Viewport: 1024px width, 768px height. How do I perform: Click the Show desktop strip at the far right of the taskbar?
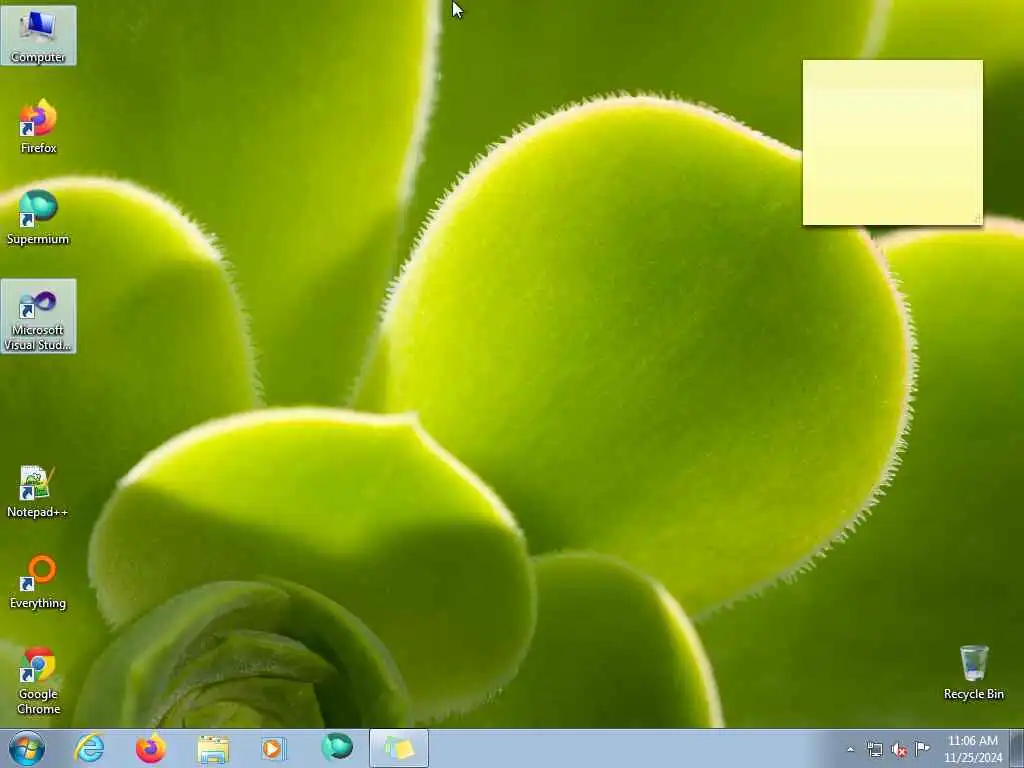click(x=1017, y=748)
